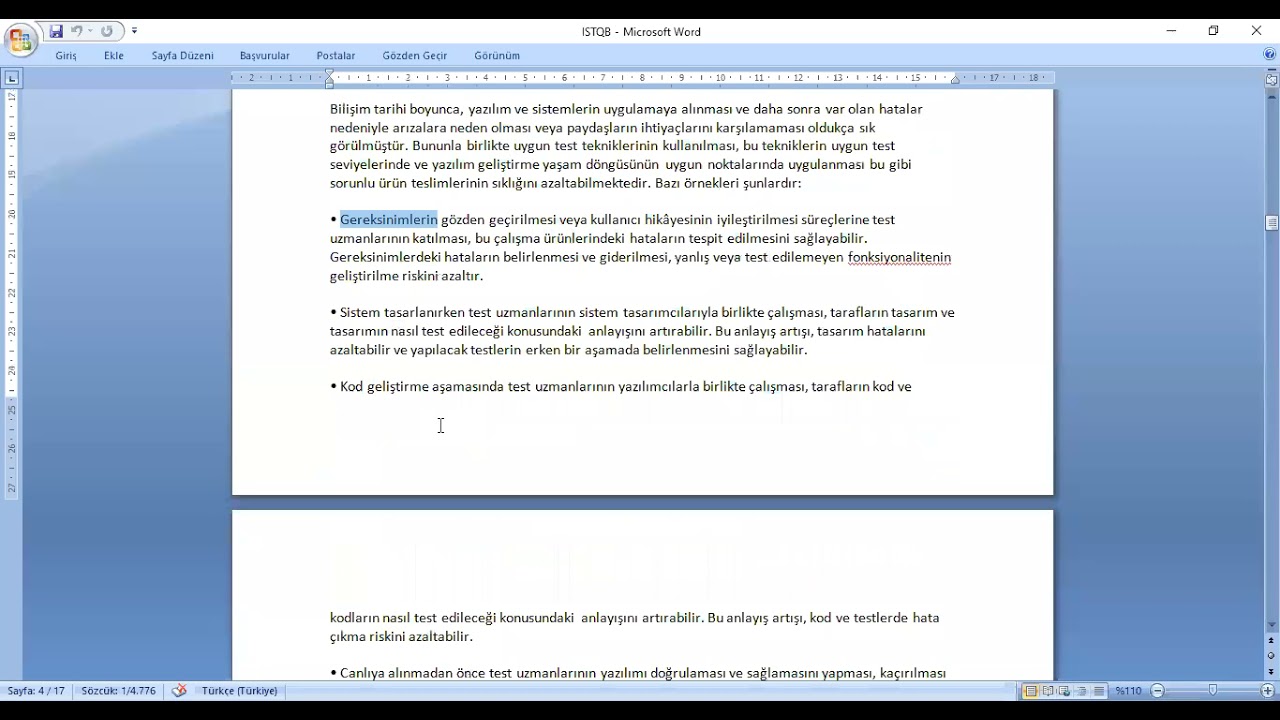Redo the last action
The height and width of the screenshot is (720, 1280).
pos(107,32)
